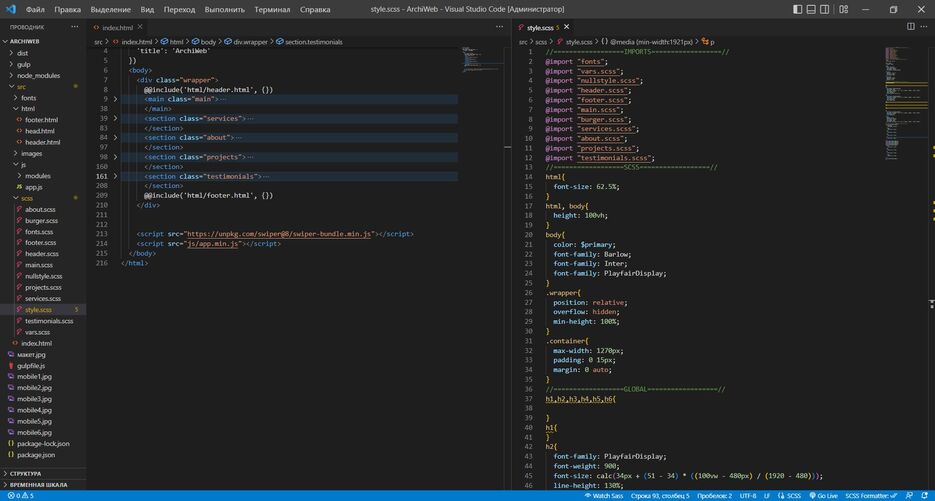
Task: Open the Терминал menu
Action: pyautogui.click(x=272, y=9)
